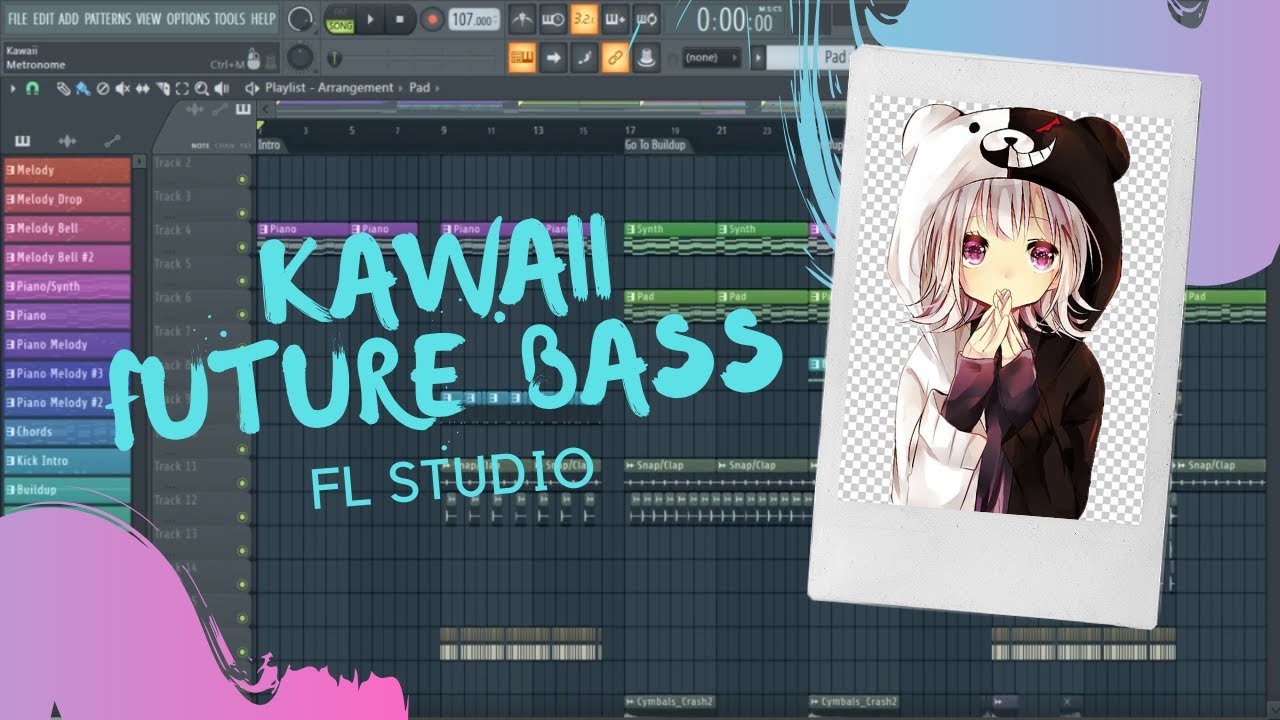The width and height of the screenshot is (1280, 720).
Task: Select the mute tool in playlist toolbar
Action: coord(123,88)
